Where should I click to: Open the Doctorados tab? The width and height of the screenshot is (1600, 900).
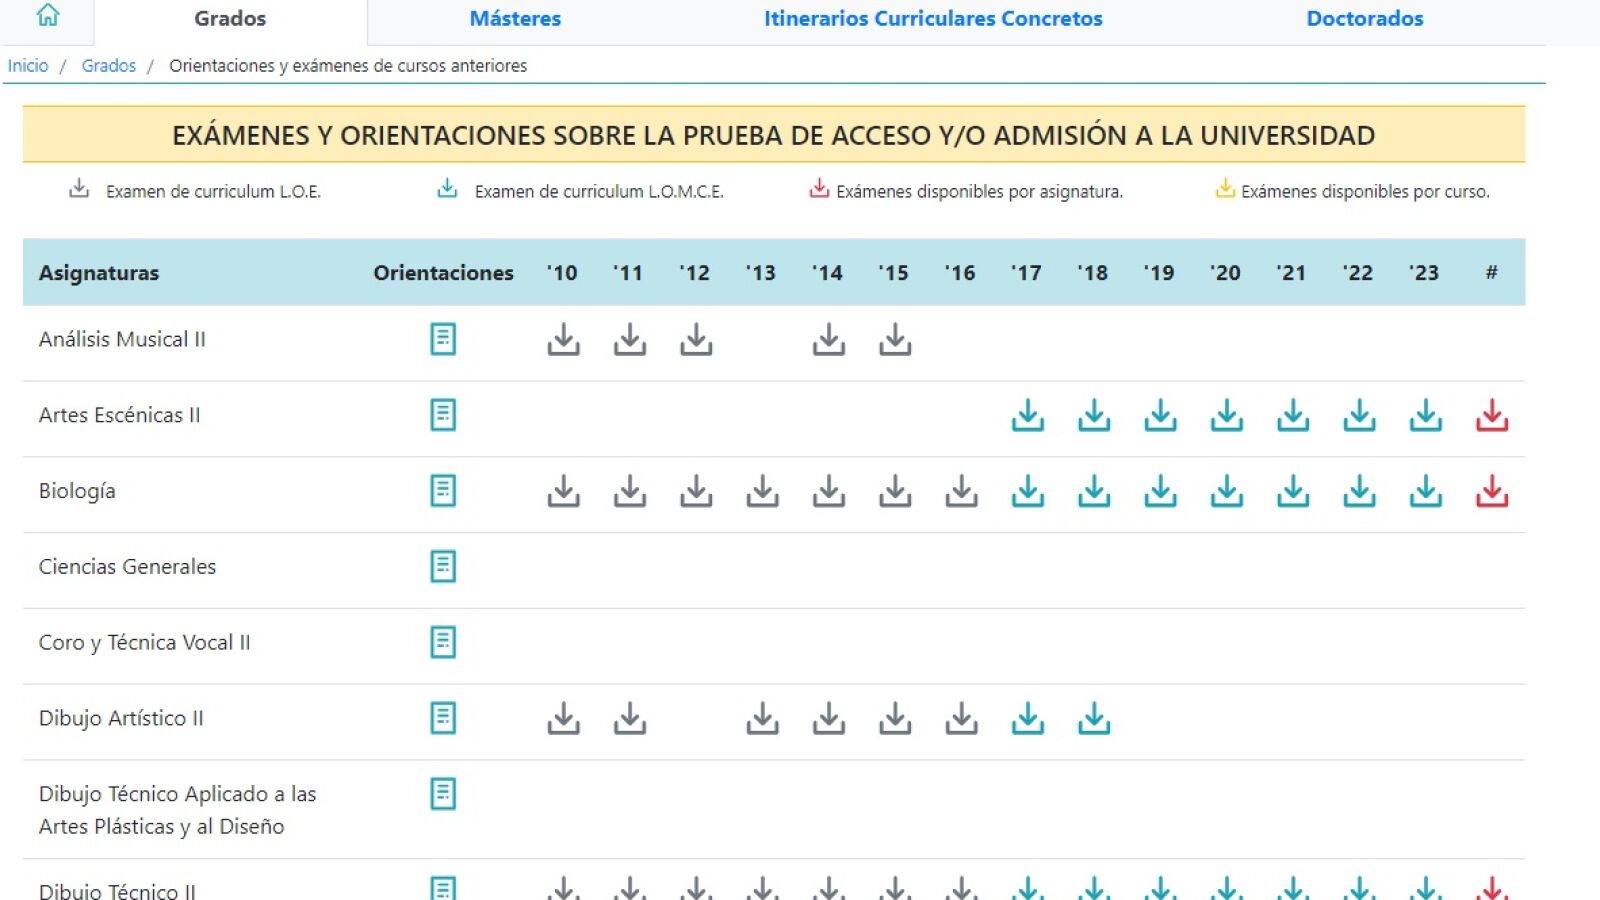click(x=1364, y=19)
